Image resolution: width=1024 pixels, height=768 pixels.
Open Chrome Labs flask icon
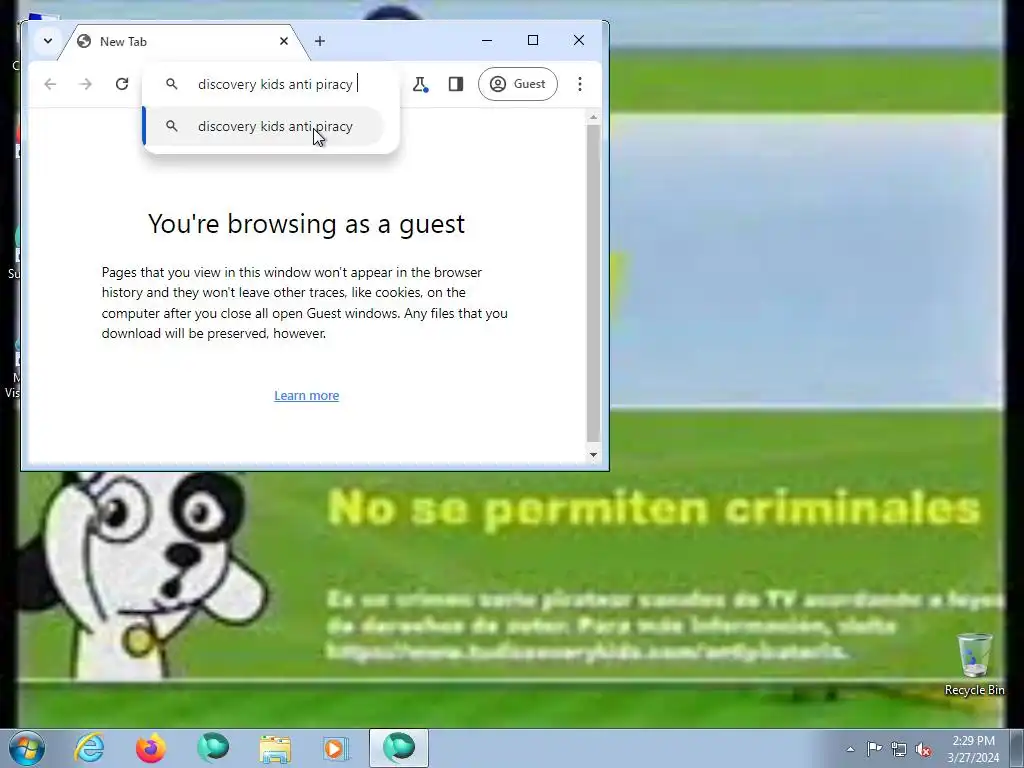click(x=420, y=84)
